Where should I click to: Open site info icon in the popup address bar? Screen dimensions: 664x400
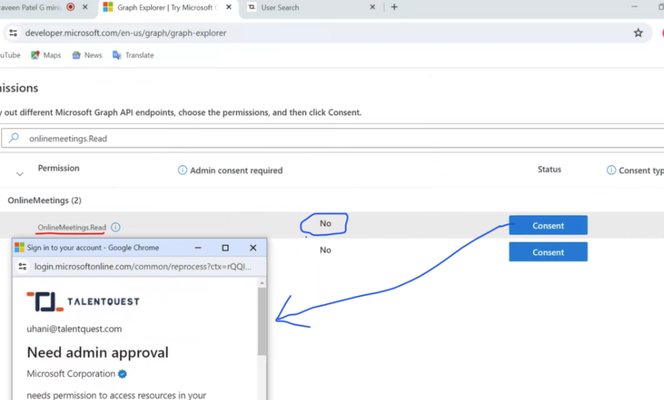click(22, 266)
